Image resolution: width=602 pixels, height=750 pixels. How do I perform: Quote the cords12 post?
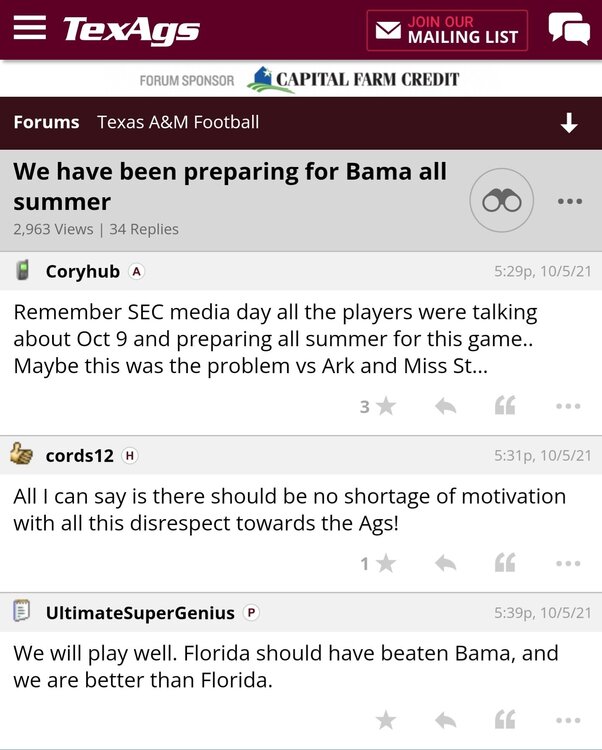point(506,564)
